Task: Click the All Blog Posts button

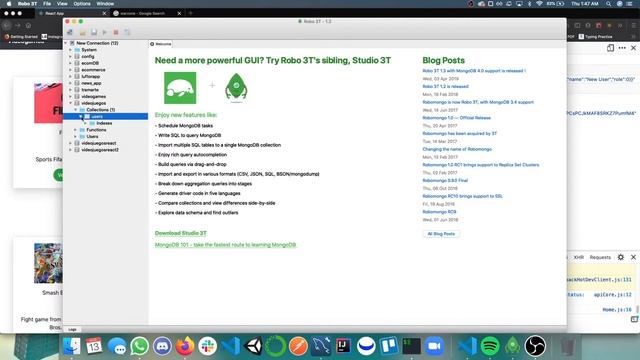Action: (x=441, y=234)
